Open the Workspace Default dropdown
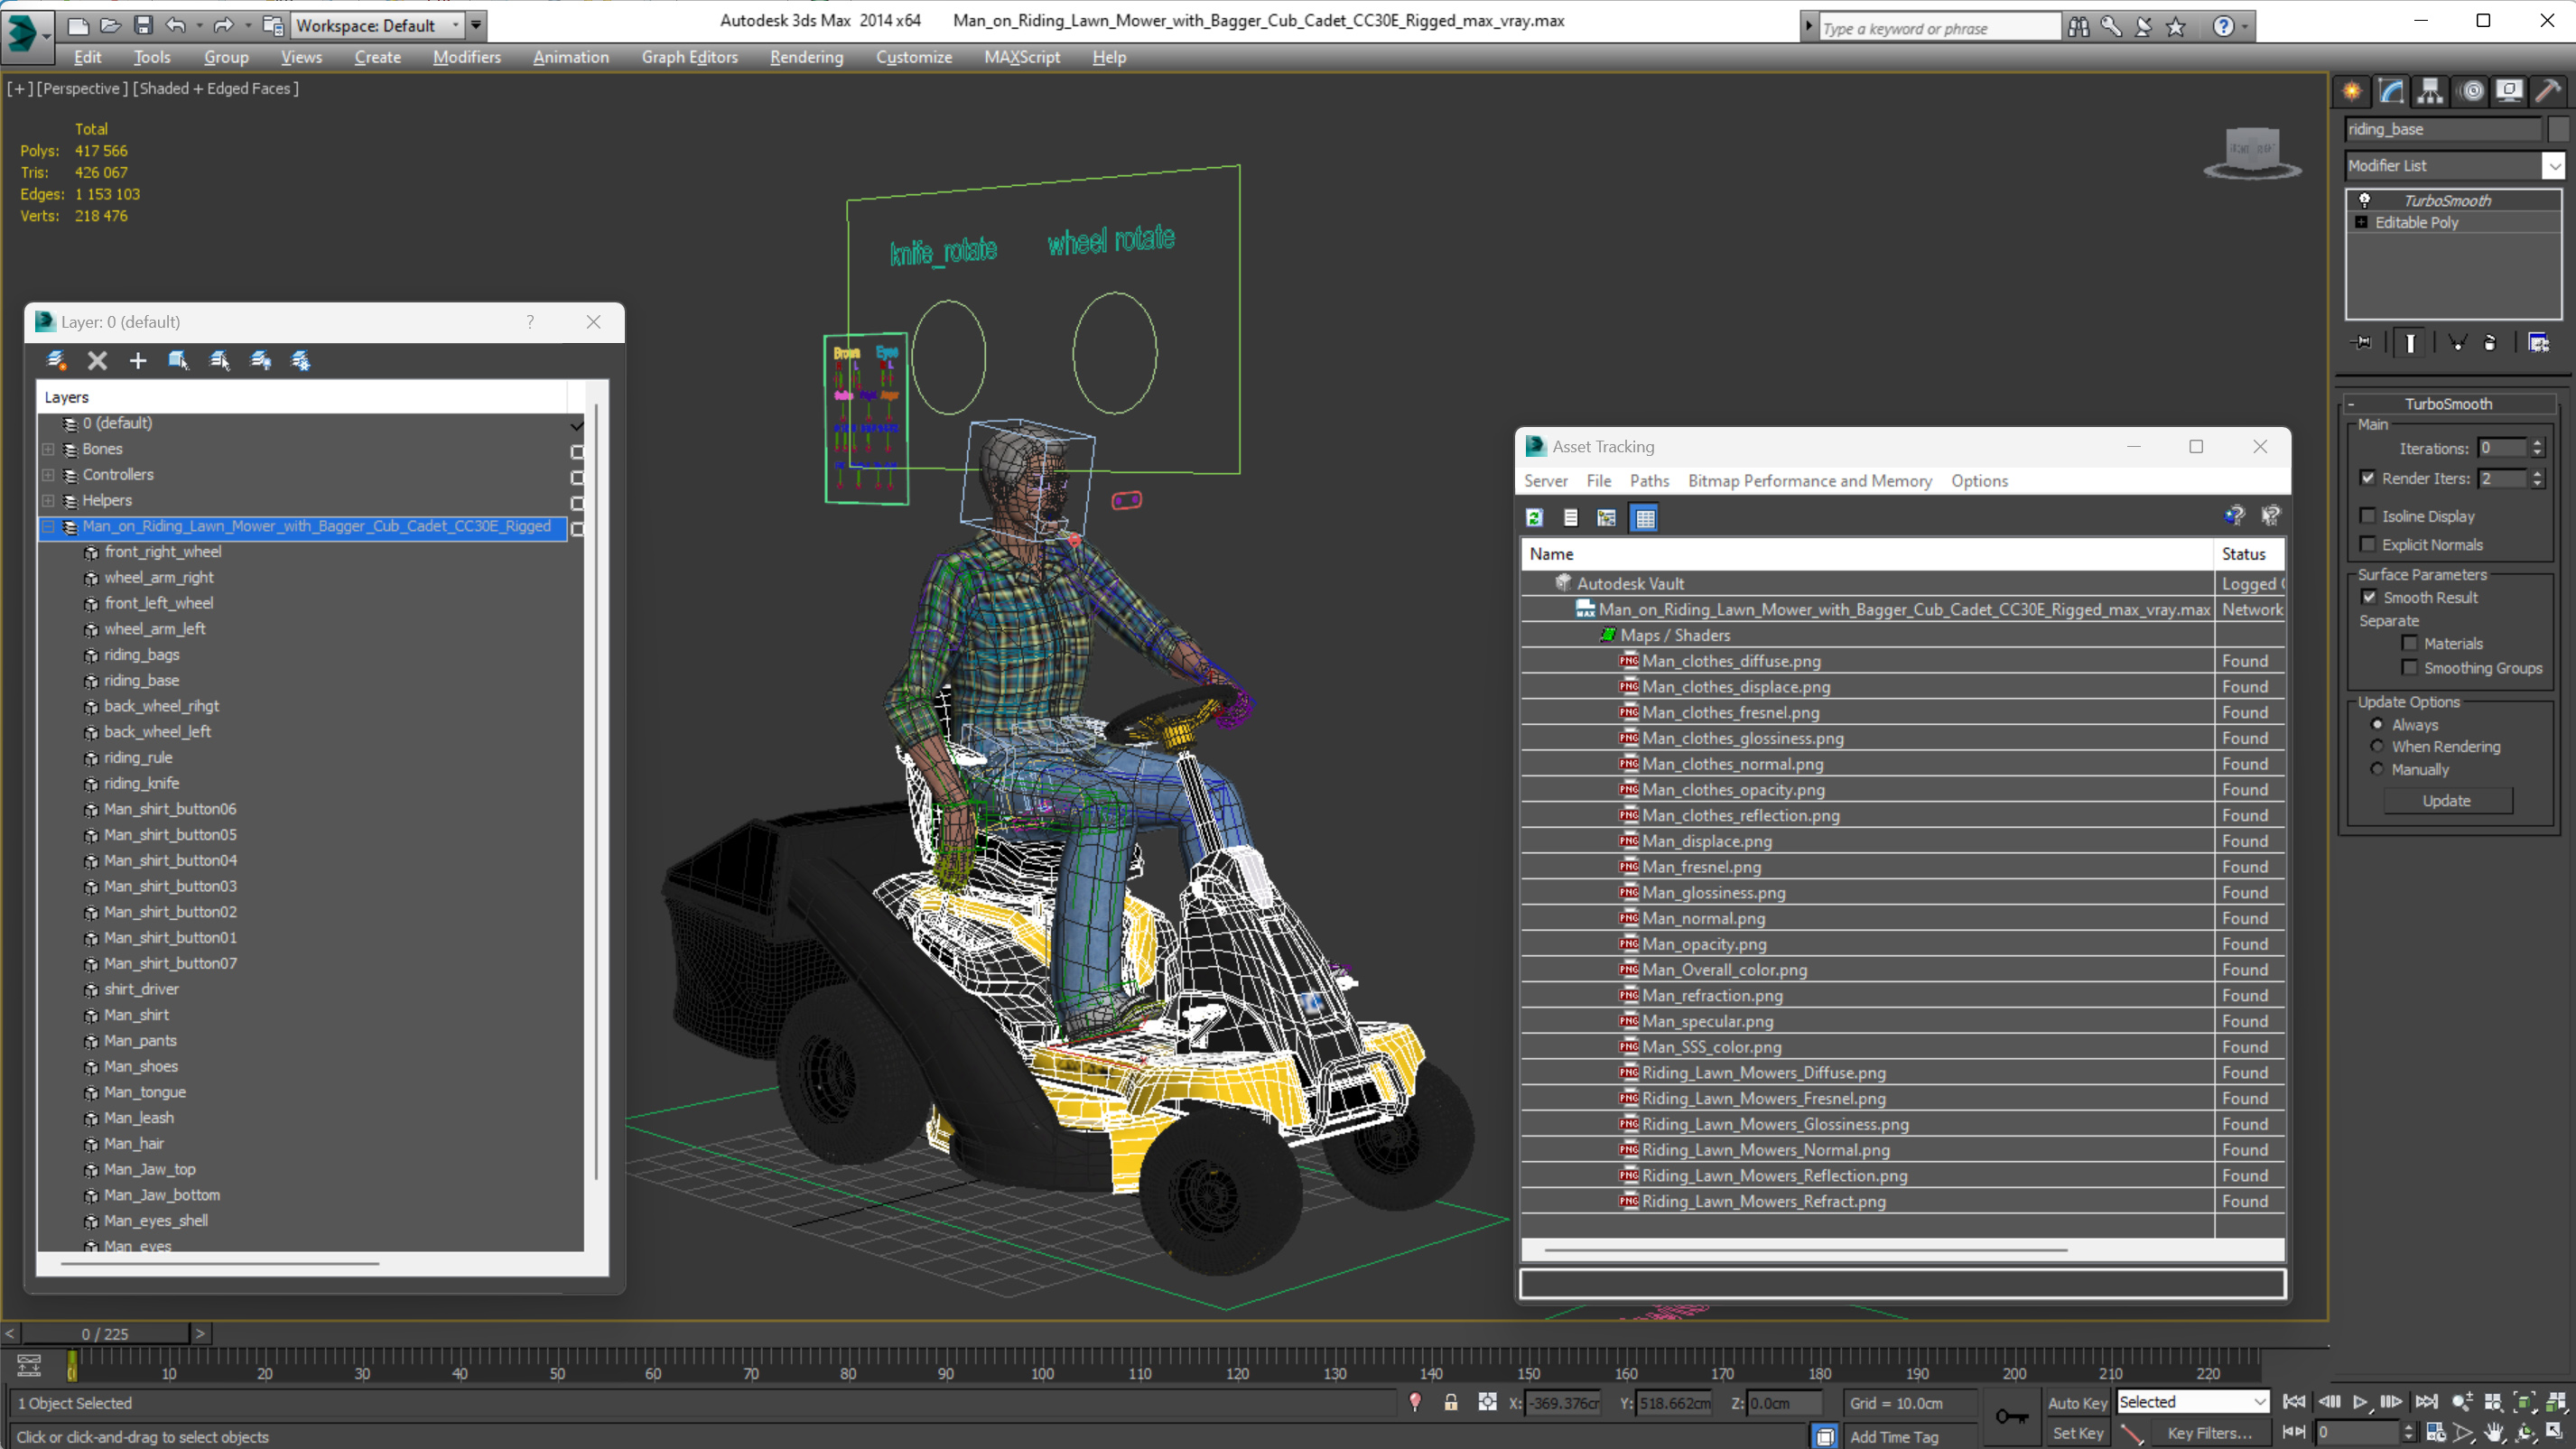Image resolution: width=2576 pixels, height=1449 pixels. tap(377, 25)
